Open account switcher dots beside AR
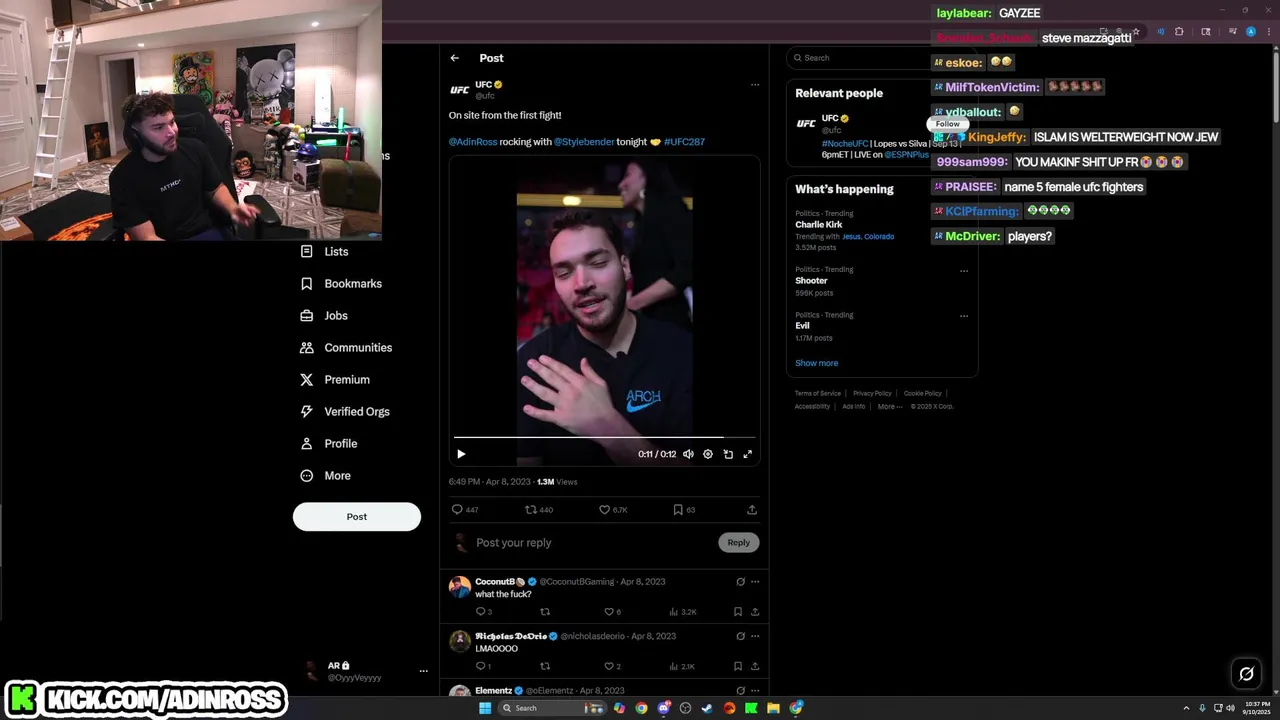The image size is (1280, 720). (x=424, y=671)
